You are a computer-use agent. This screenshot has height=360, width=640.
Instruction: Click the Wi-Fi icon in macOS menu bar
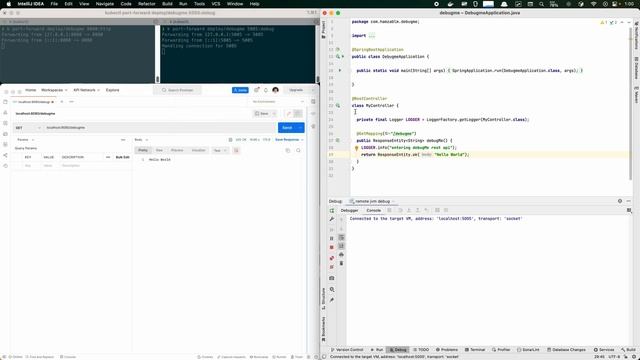[x=593, y=4]
